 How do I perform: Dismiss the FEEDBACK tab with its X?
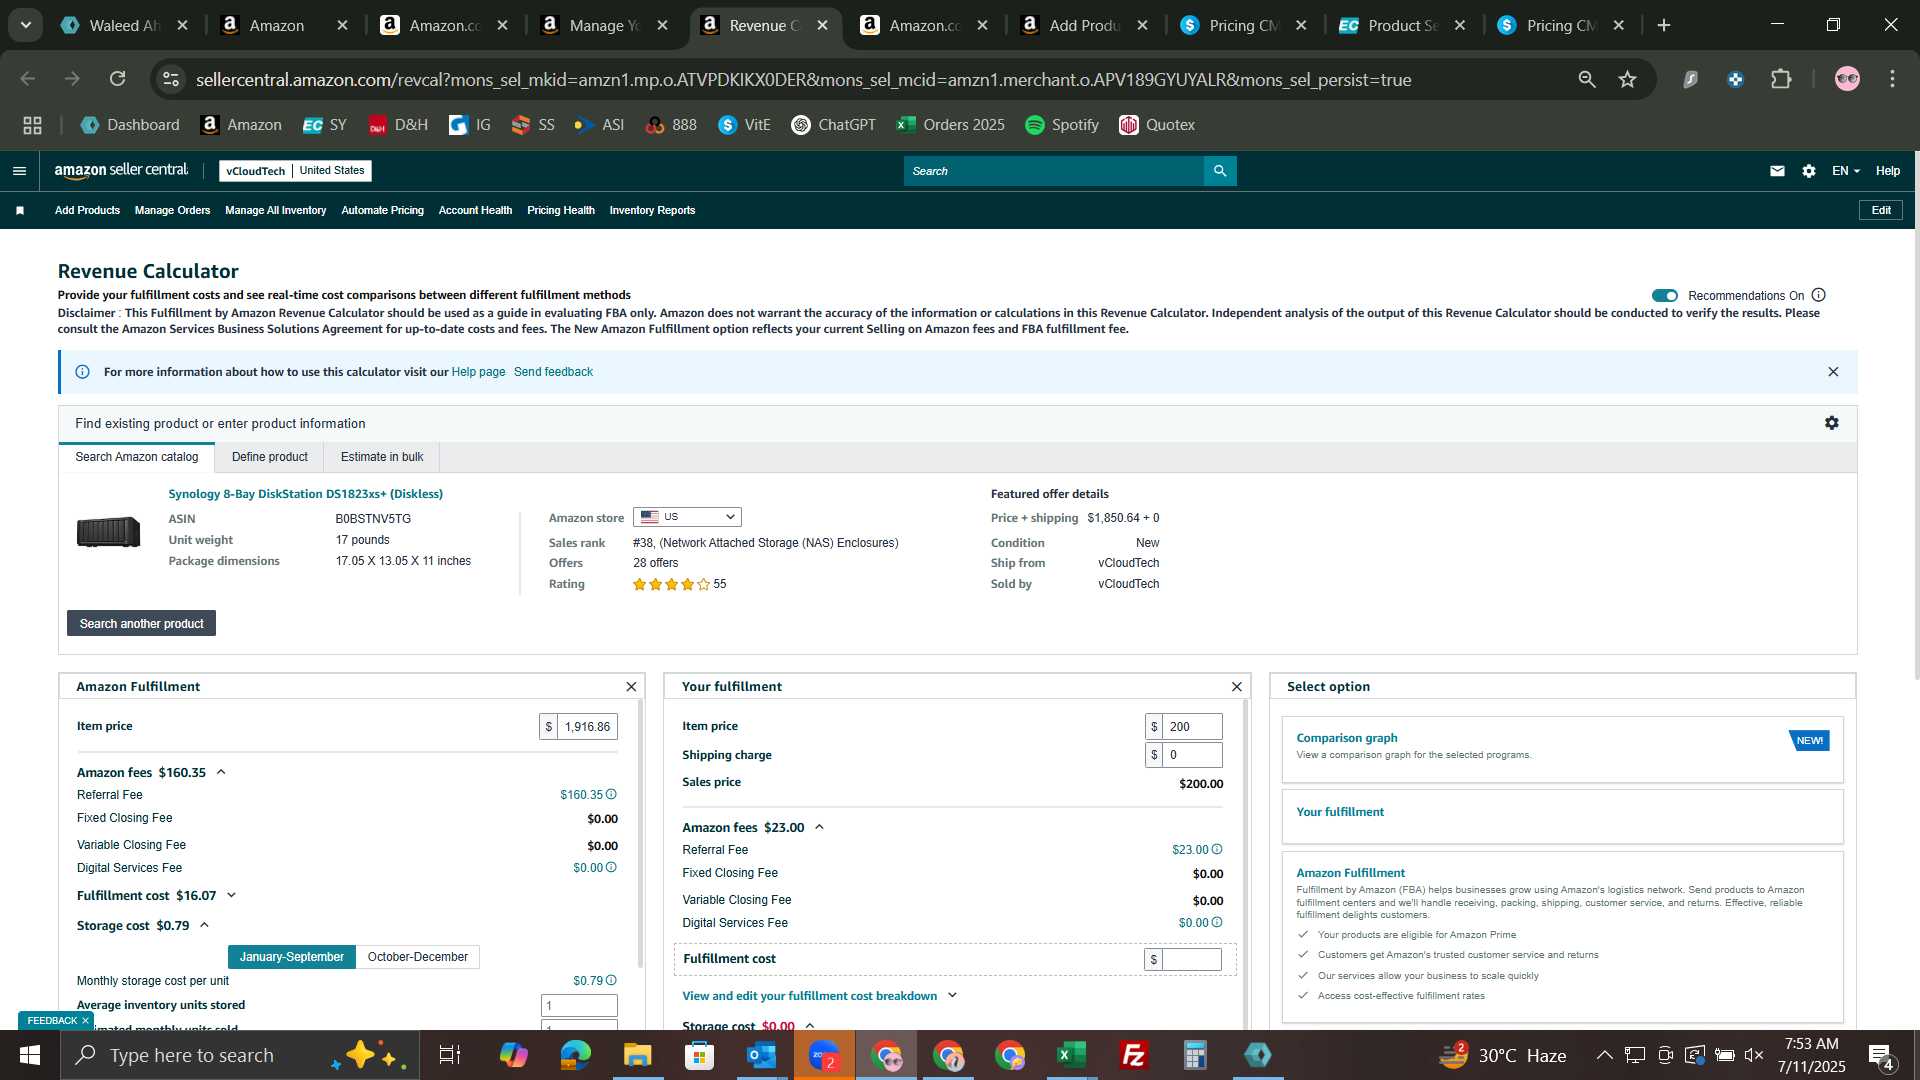[x=85, y=1021]
